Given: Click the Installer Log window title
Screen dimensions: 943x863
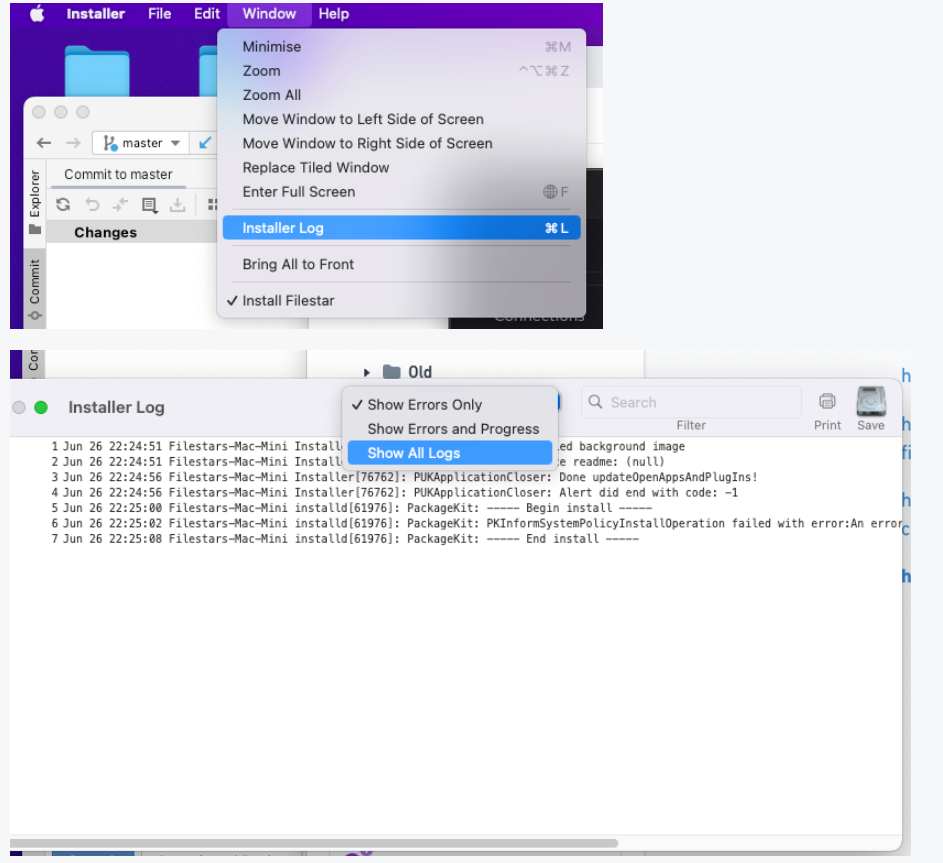Looking at the screenshot, I should (x=116, y=408).
